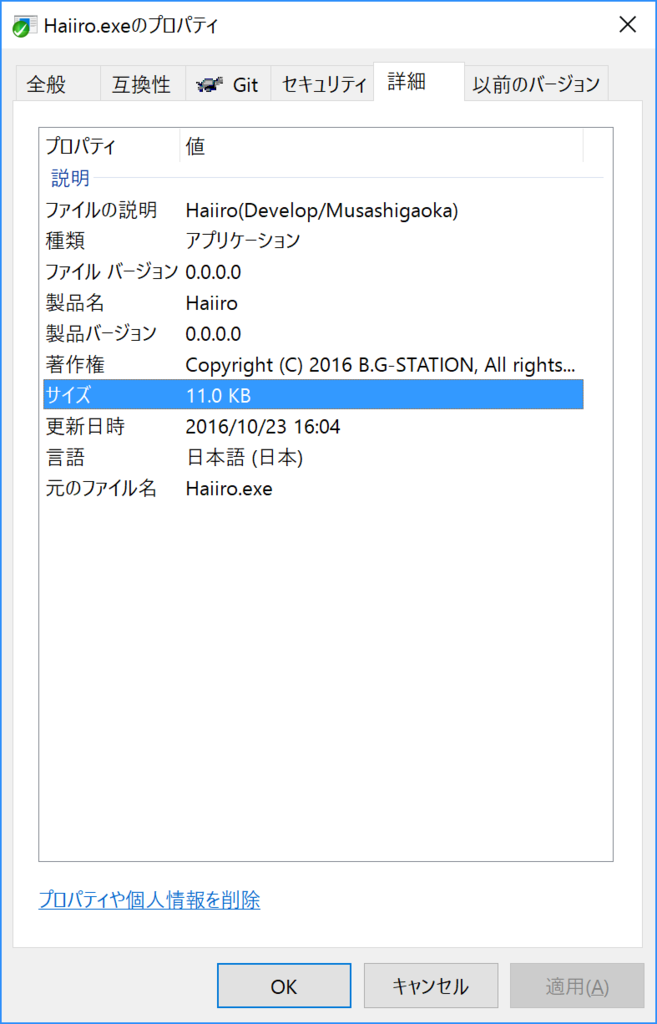Click the Git tab's tortoise icon

[x=209, y=84]
